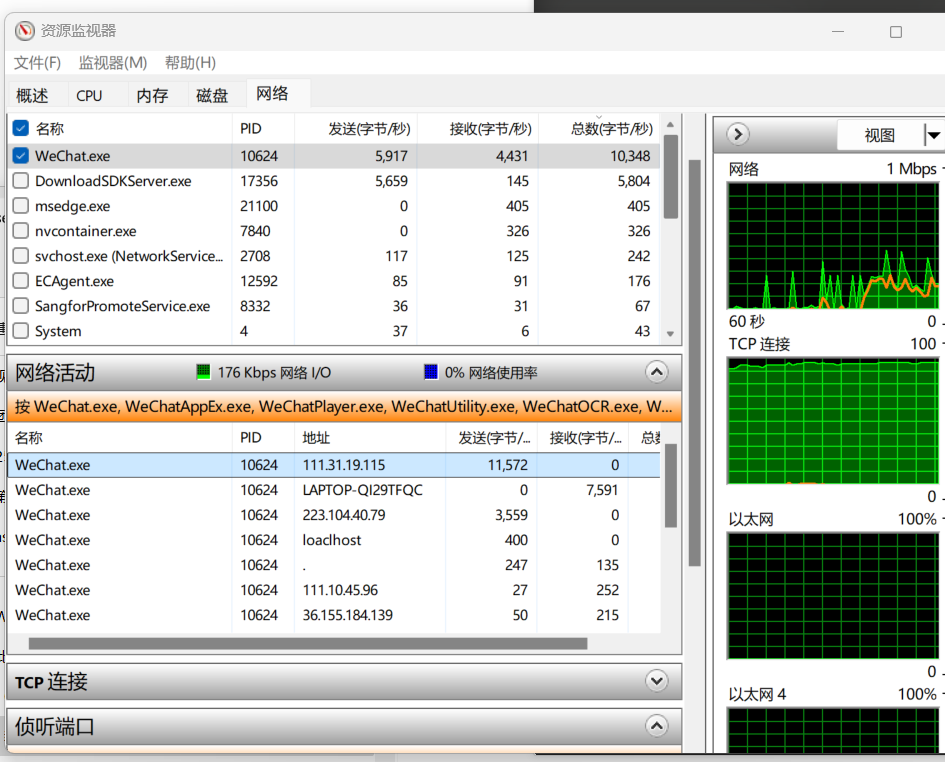Check the svchost.exe (NetworkService) checkbox

20,256
